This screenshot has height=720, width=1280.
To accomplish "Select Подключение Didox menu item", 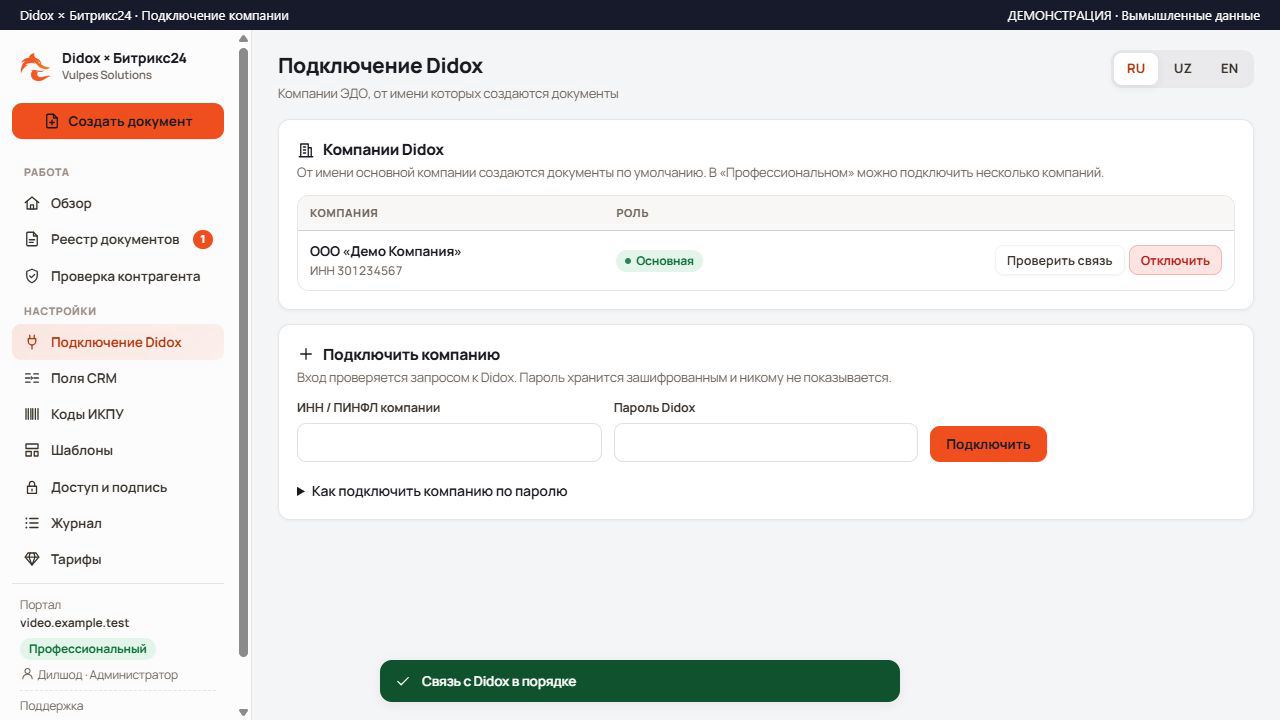I will coord(118,342).
